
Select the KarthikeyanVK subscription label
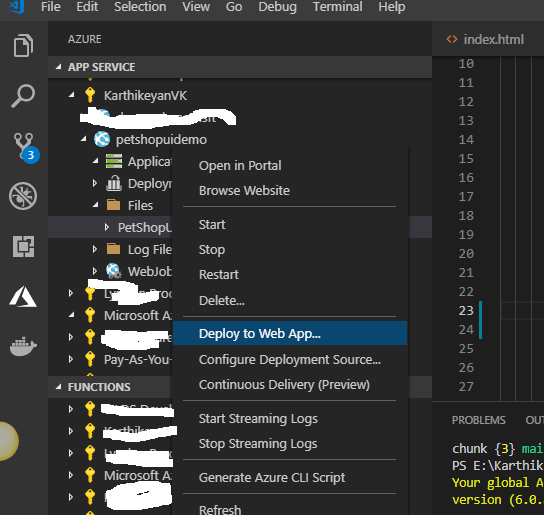coord(145,95)
